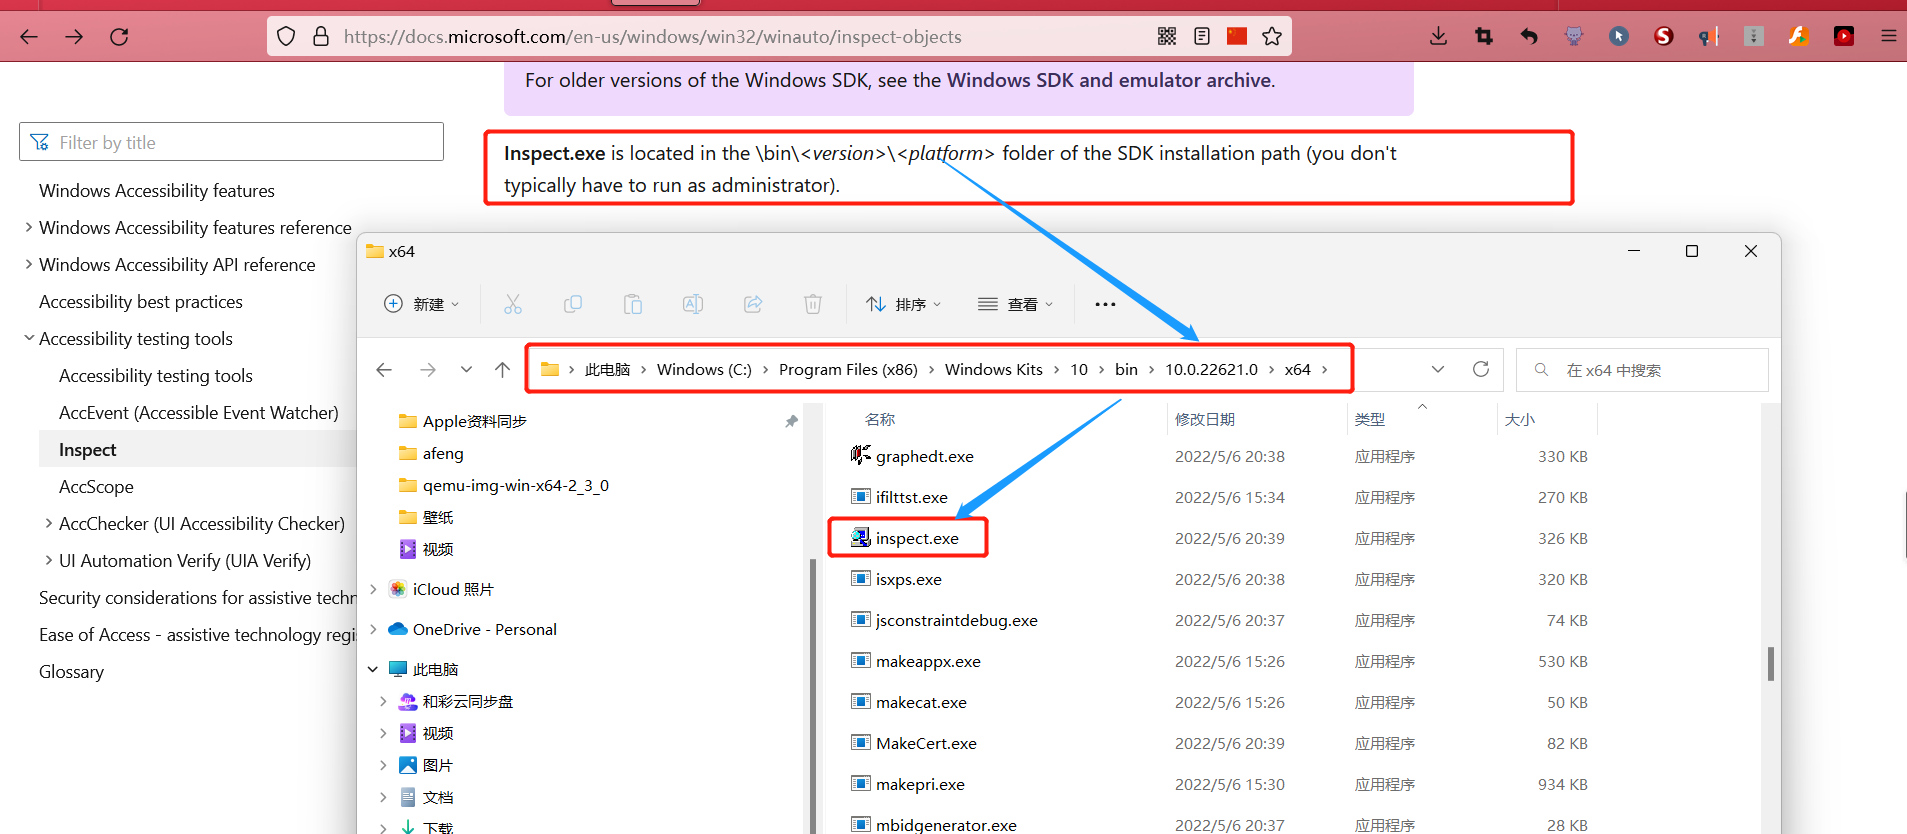Go up one folder level in Explorer
The height and width of the screenshot is (834, 1907).
[x=502, y=370]
